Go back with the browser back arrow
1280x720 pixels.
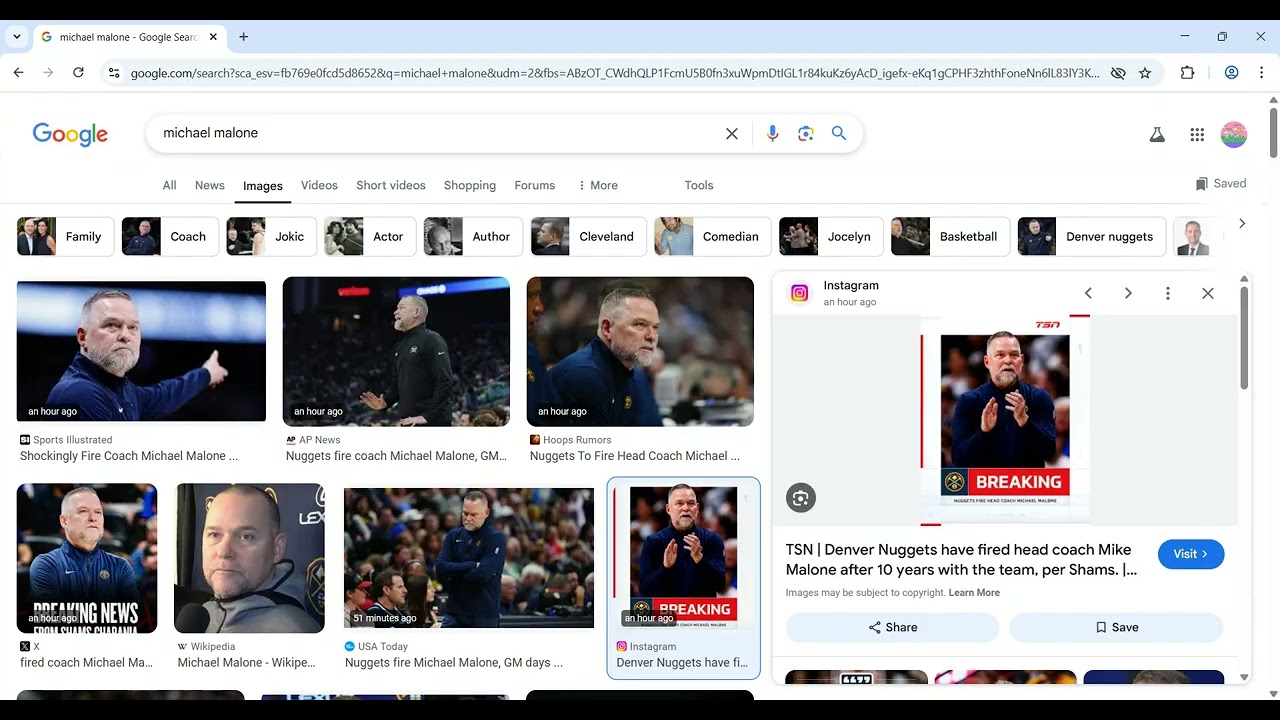(18, 73)
